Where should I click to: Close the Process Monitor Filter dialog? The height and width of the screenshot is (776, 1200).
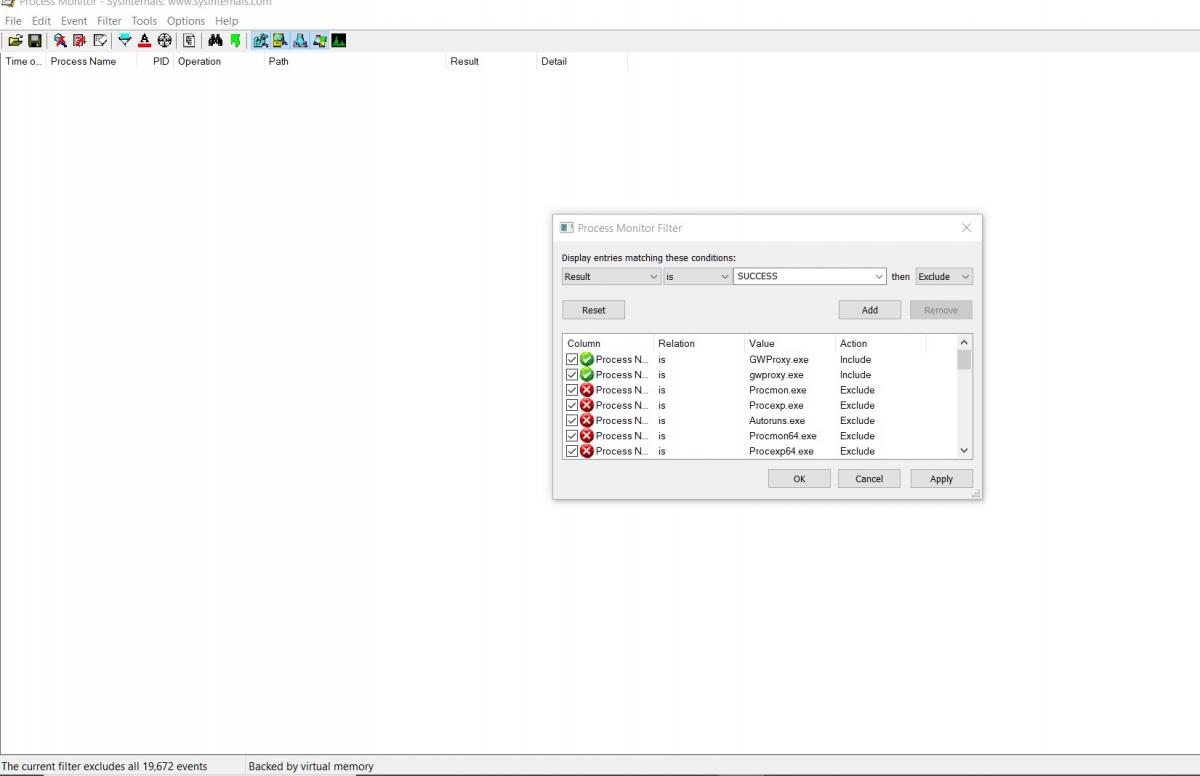pyautogui.click(x=966, y=228)
